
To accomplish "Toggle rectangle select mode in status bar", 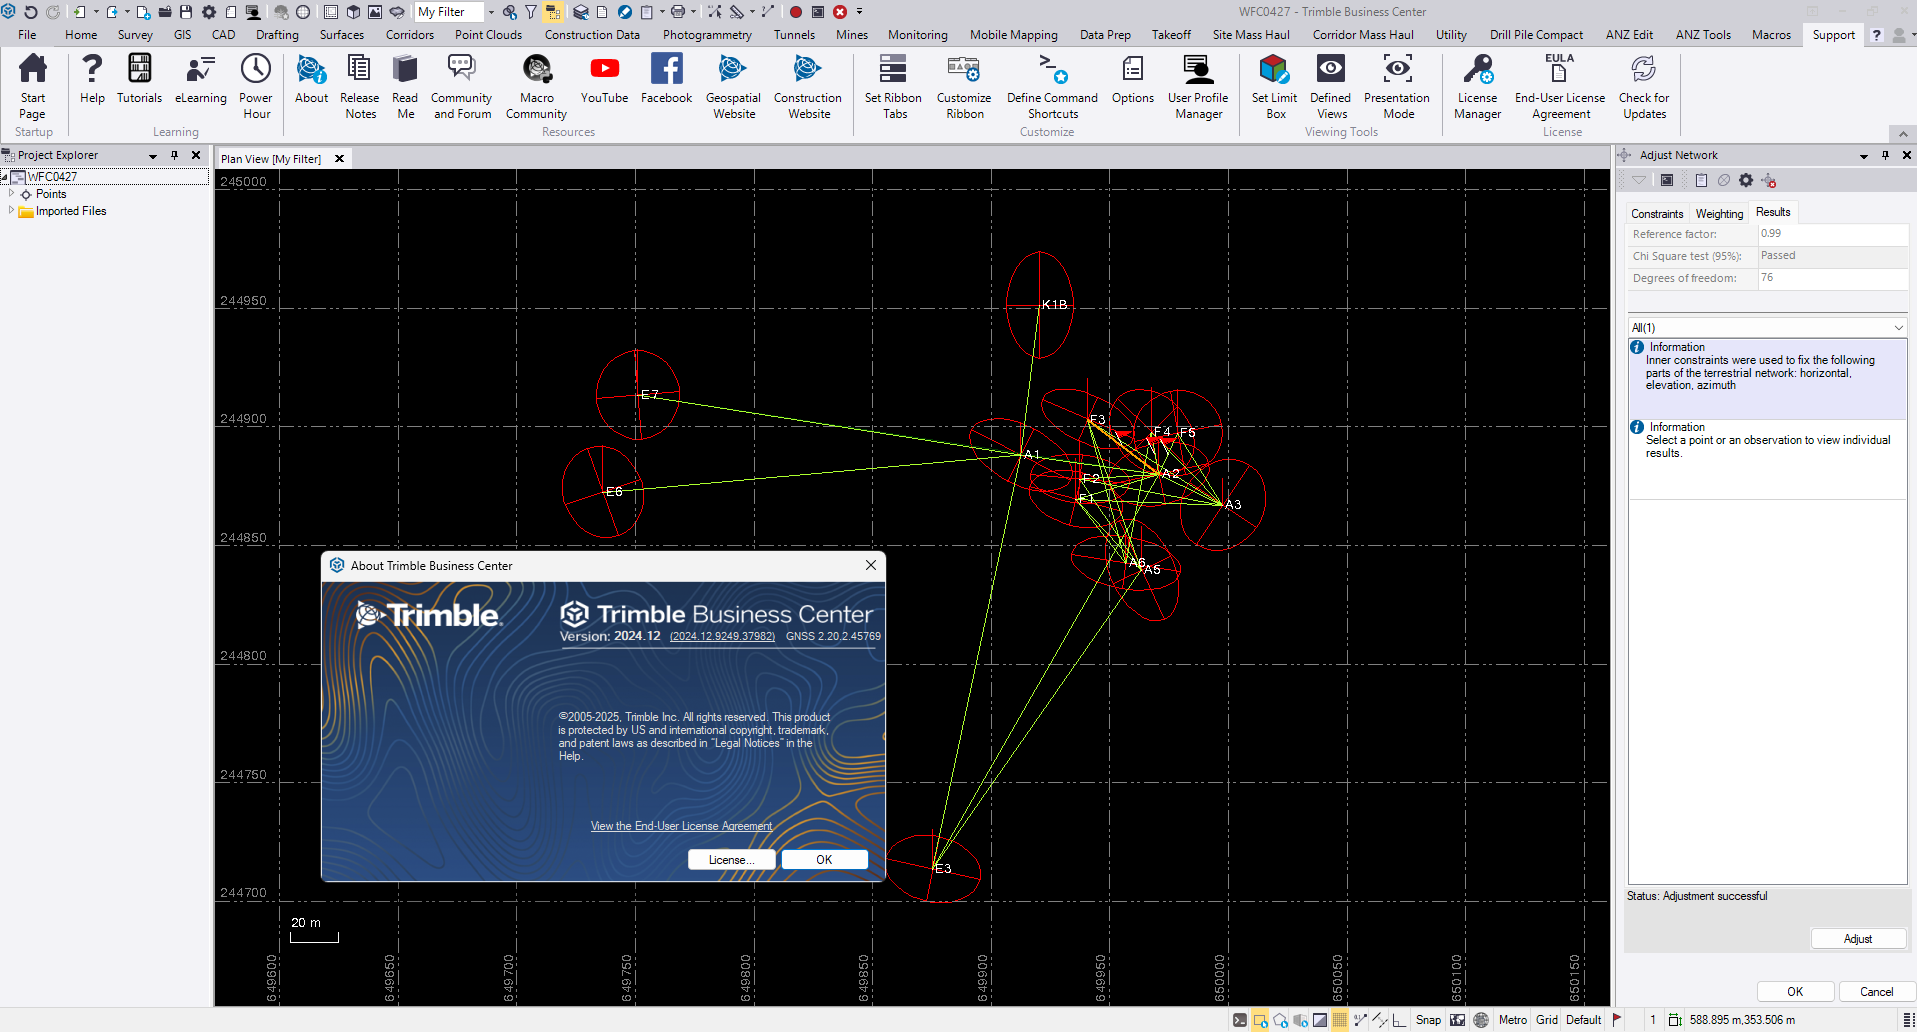I will pos(1260,1020).
